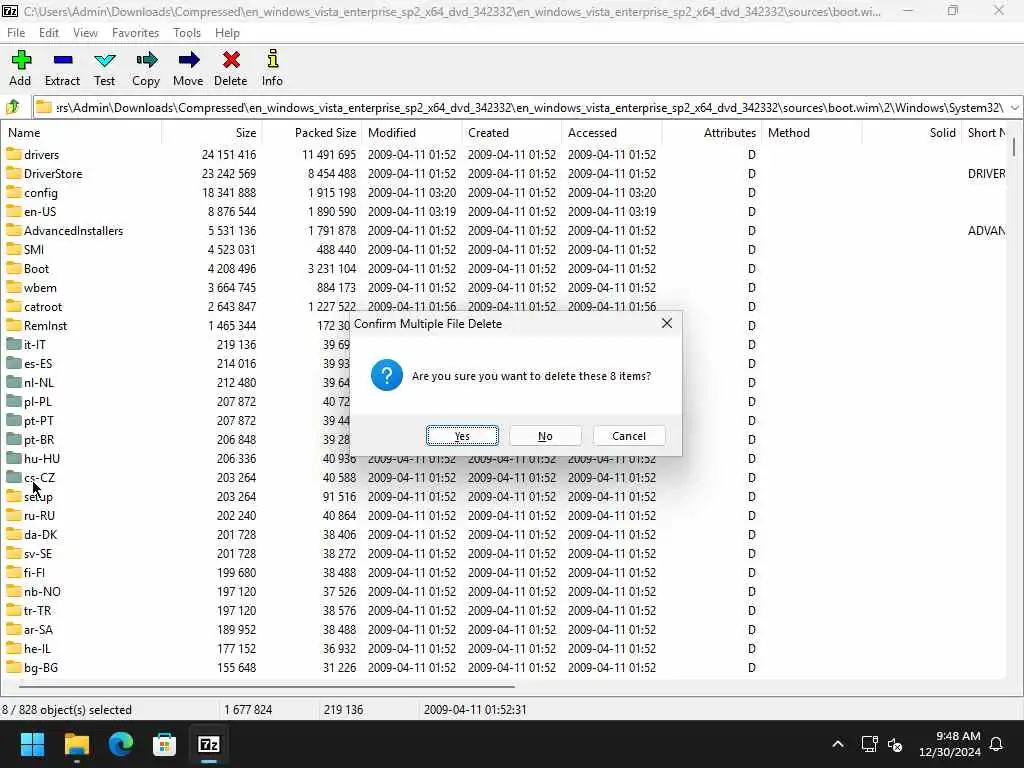Close the Confirm Multiple File Delete dialog

click(667, 323)
